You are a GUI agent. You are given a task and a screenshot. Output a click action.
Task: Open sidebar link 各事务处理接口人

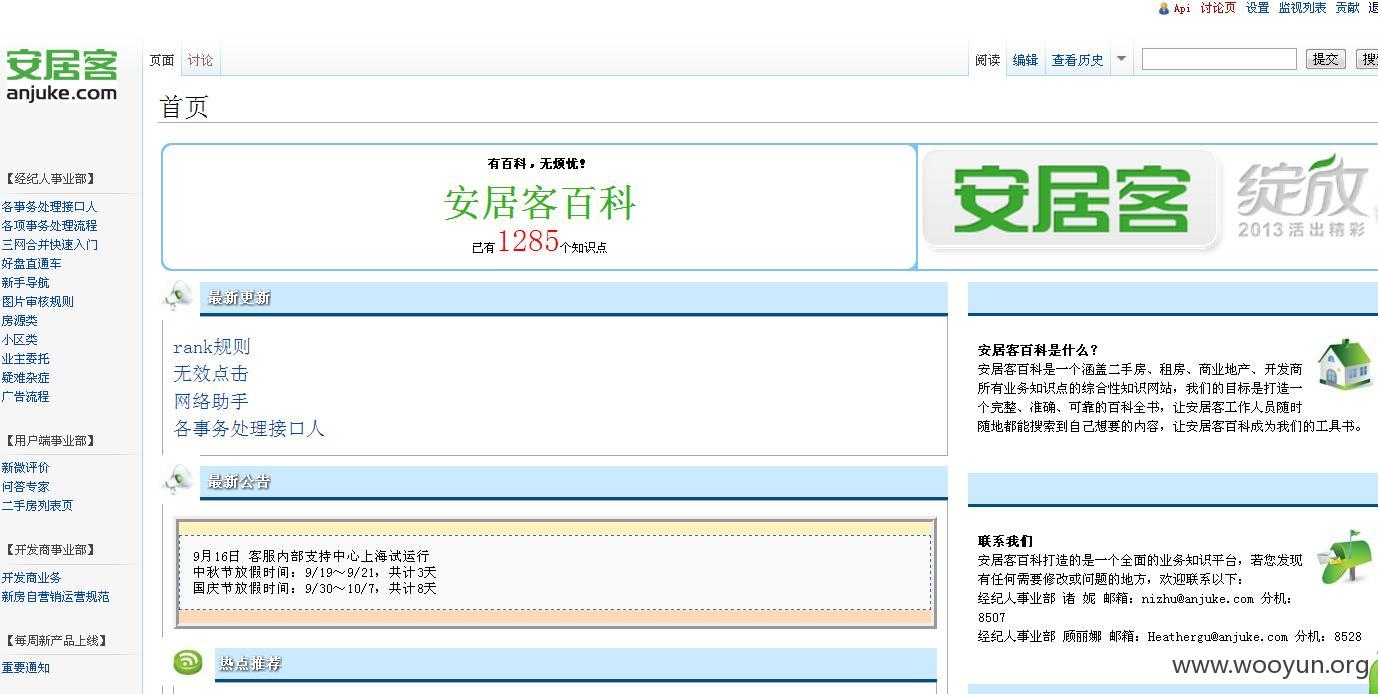tap(49, 207)
